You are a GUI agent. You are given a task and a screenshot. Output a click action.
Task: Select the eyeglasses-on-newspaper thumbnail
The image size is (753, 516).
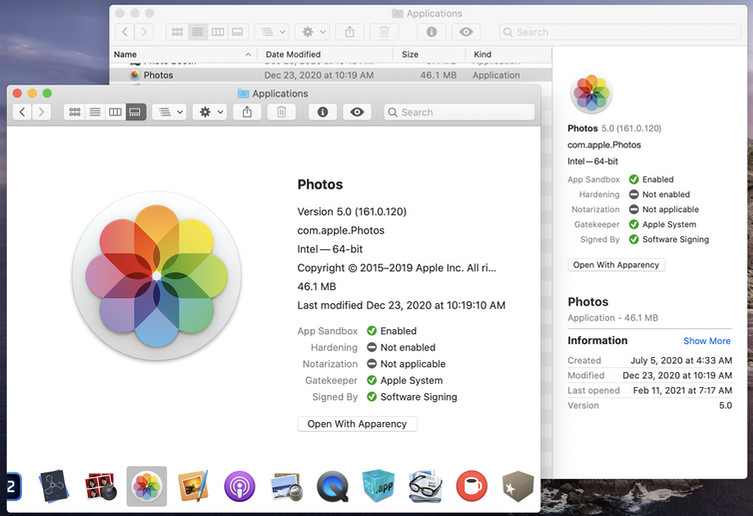point(425,486)
